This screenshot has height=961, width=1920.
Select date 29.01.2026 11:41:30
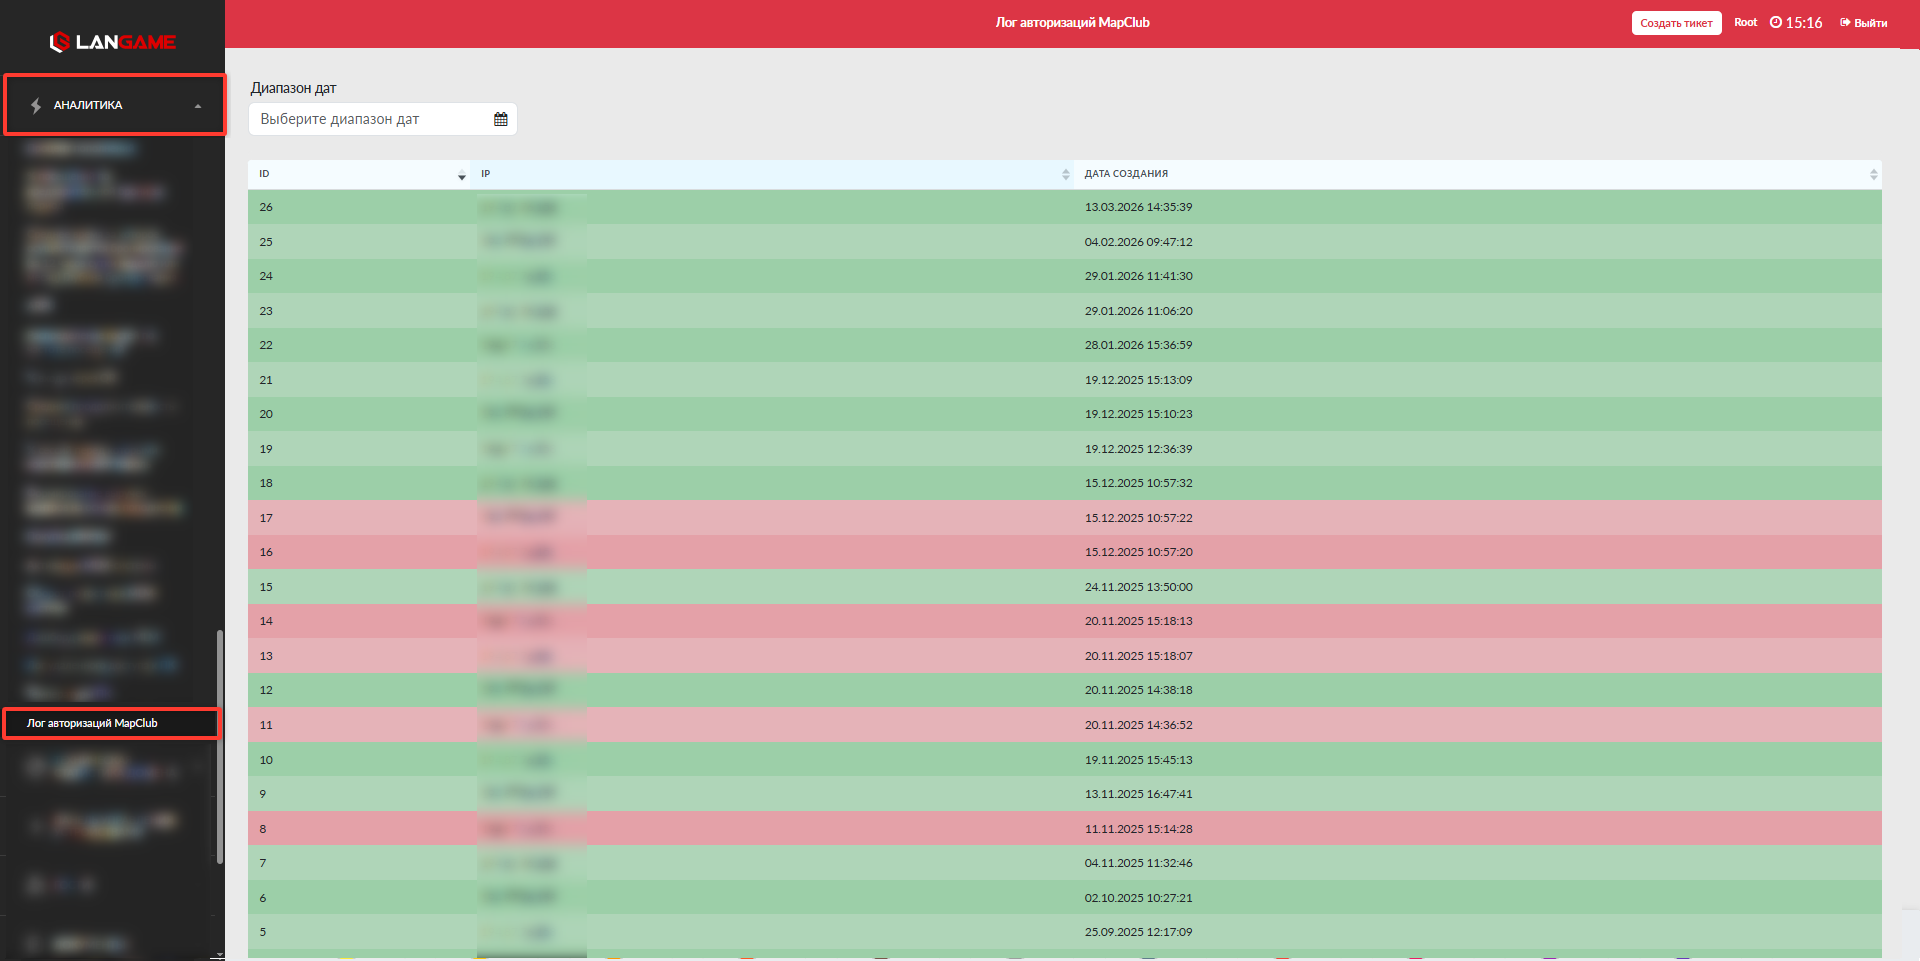[x=1138, y=276]
